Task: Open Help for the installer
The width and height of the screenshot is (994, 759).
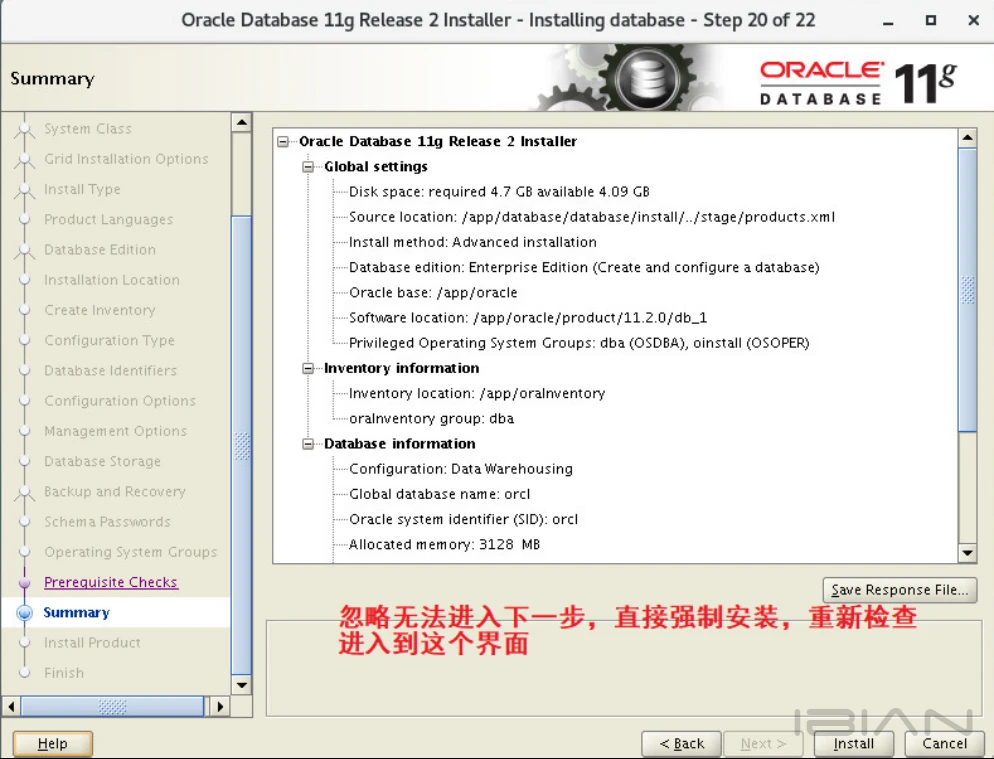Action: (53, 743)
